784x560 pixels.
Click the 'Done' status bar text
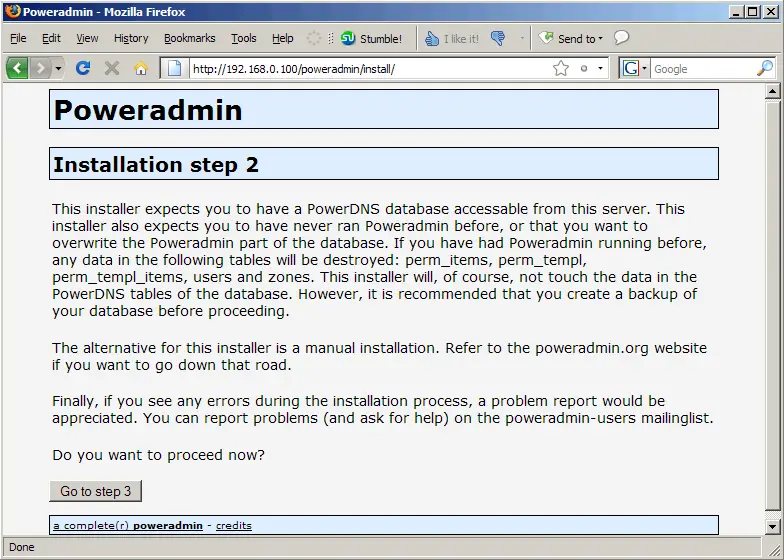pyautogui.click(x=22, y=547)
